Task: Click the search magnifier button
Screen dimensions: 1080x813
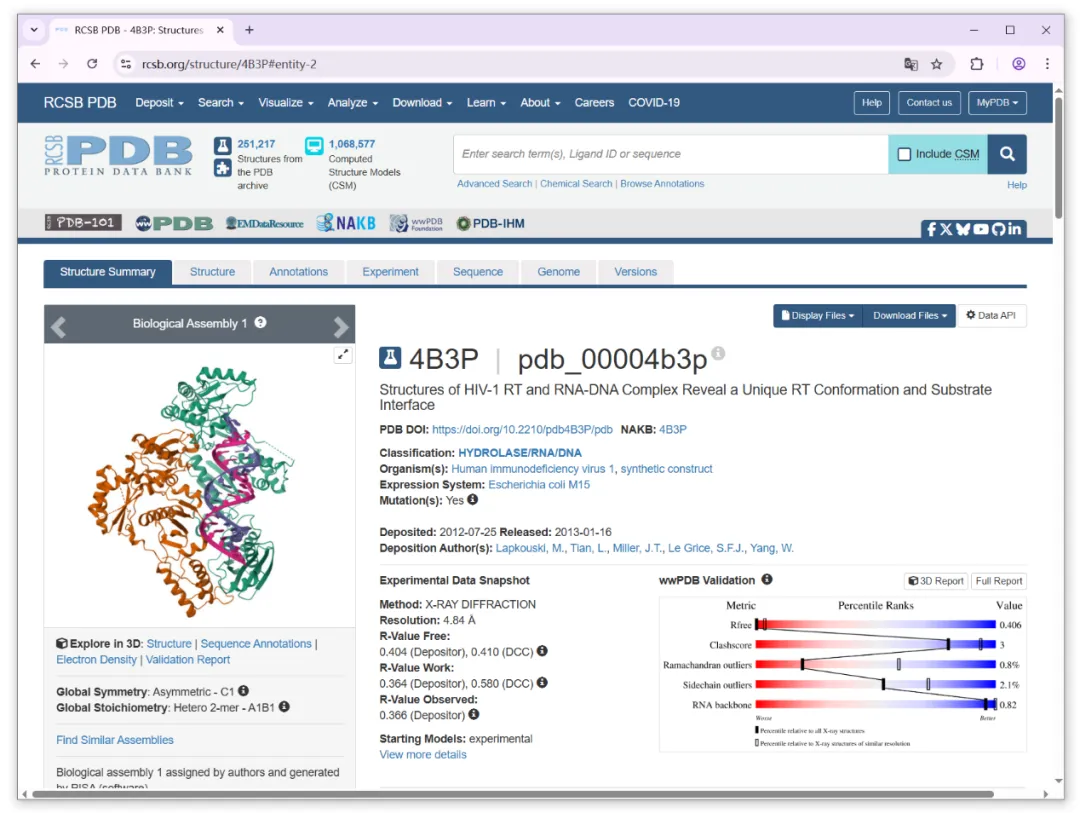Action: click(x=1006, y=154)
